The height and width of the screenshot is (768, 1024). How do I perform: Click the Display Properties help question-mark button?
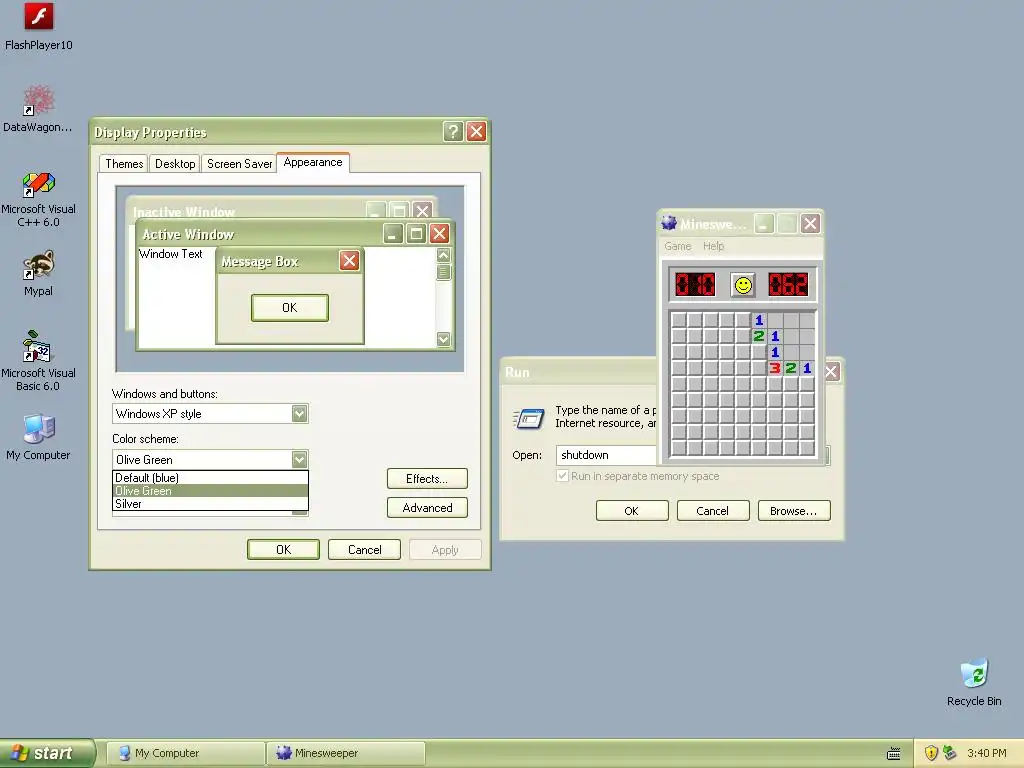pyautogui.click(x=453, y=132)
